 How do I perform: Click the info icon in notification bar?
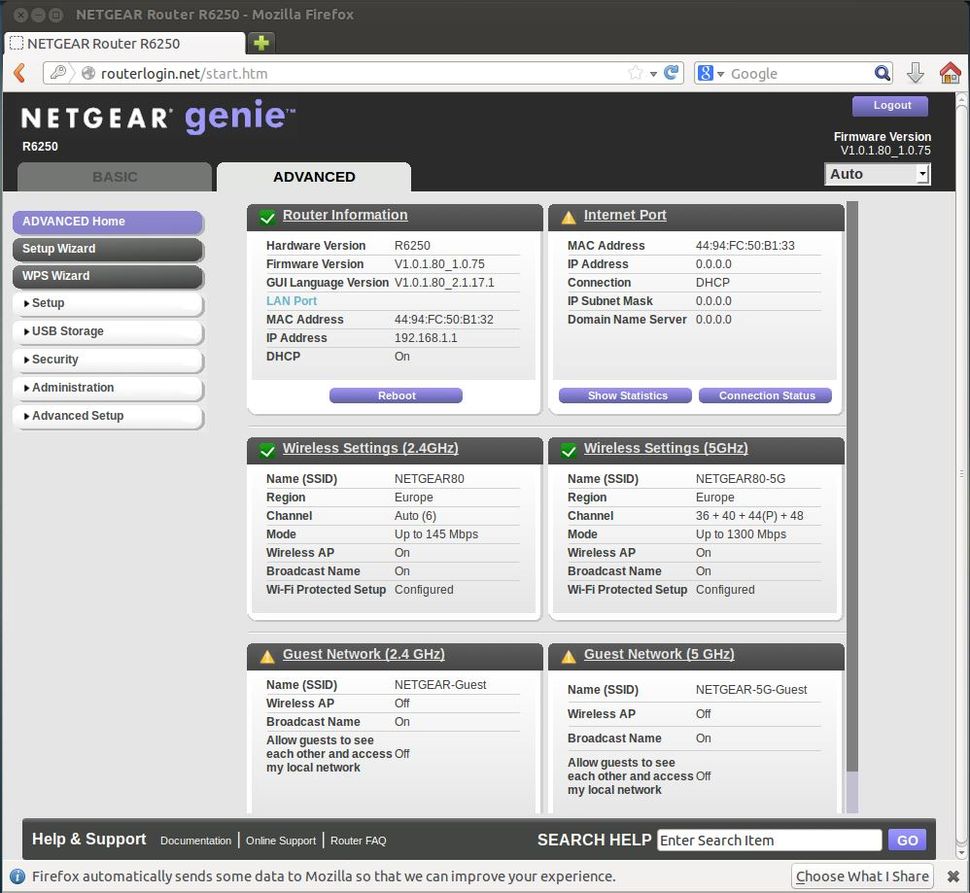pyautogui.click(x=17, y=876)
